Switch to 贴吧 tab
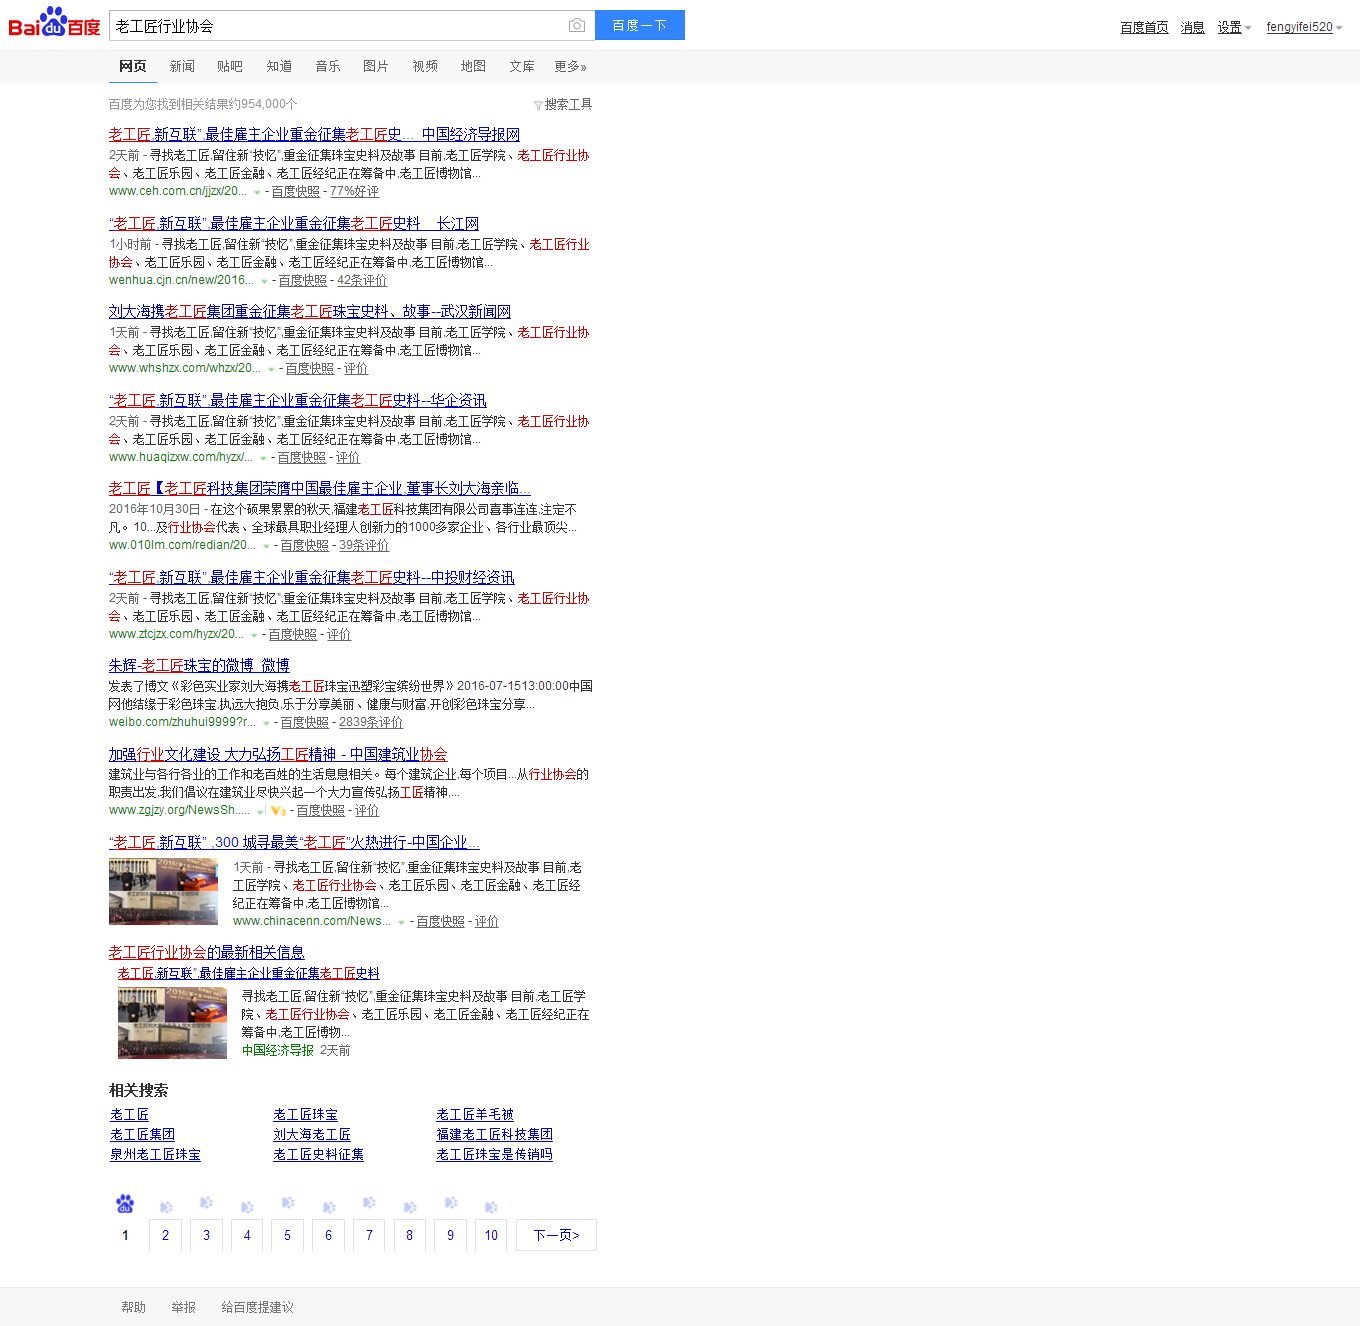This screenshot has width=1360, height=1326. [230, 66]
